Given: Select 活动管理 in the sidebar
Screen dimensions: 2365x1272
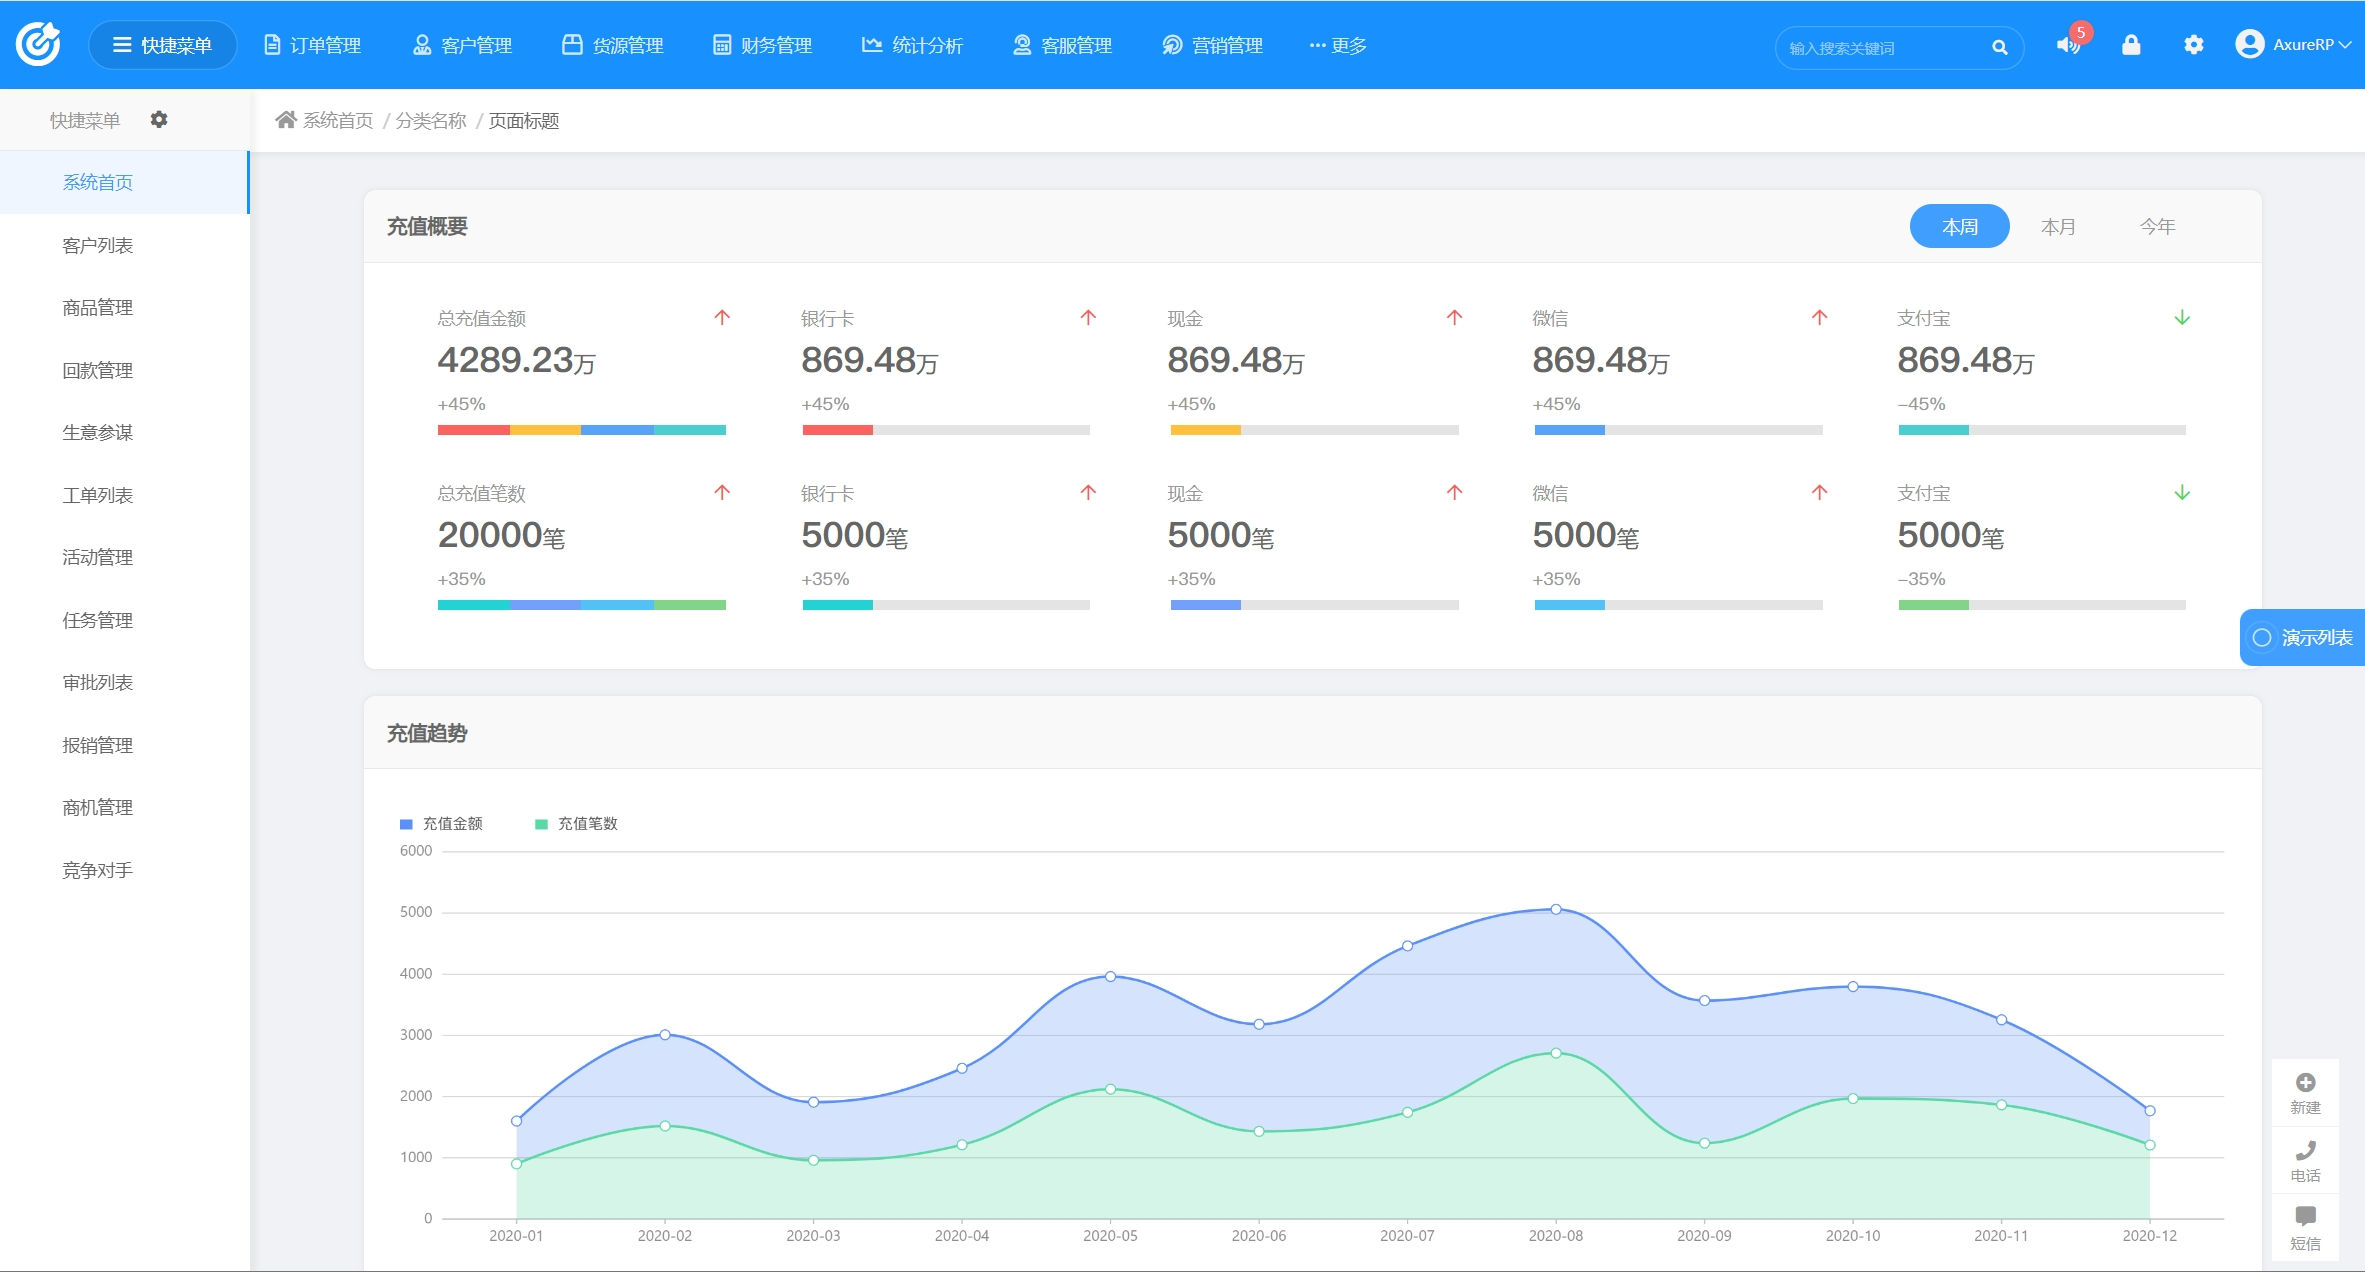Looking at the screenshot, I should (x=124, y=557).
